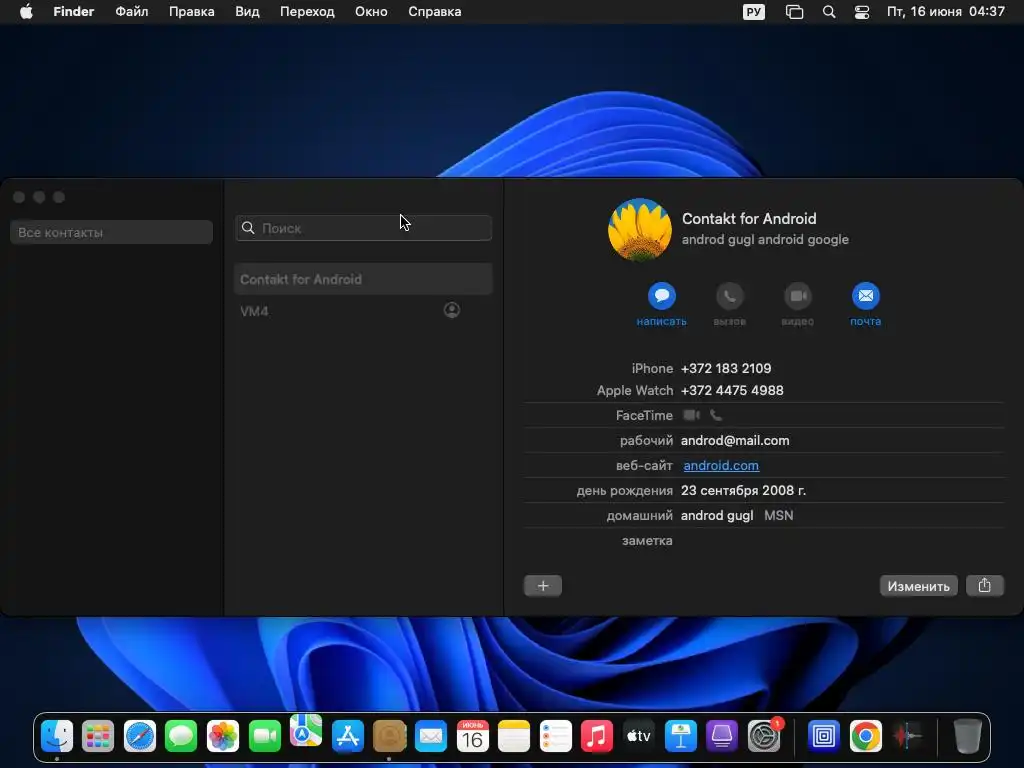
Task: Open the Apple menu
Action: tap(26, 12)
